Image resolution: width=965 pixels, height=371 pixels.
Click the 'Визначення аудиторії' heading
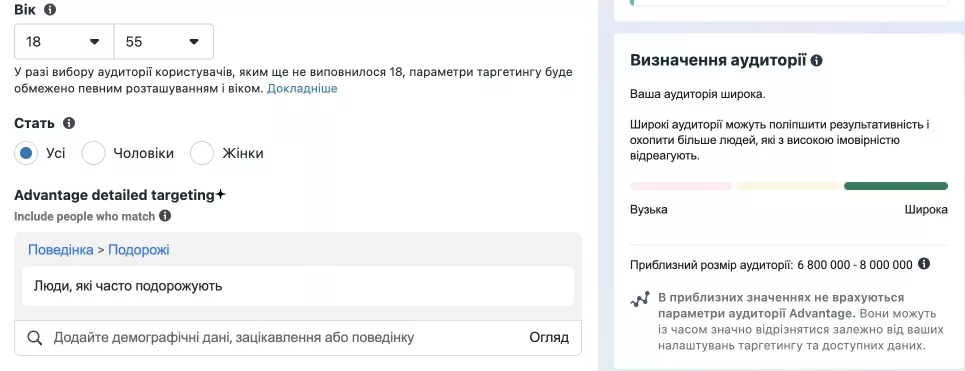[718, 60]
